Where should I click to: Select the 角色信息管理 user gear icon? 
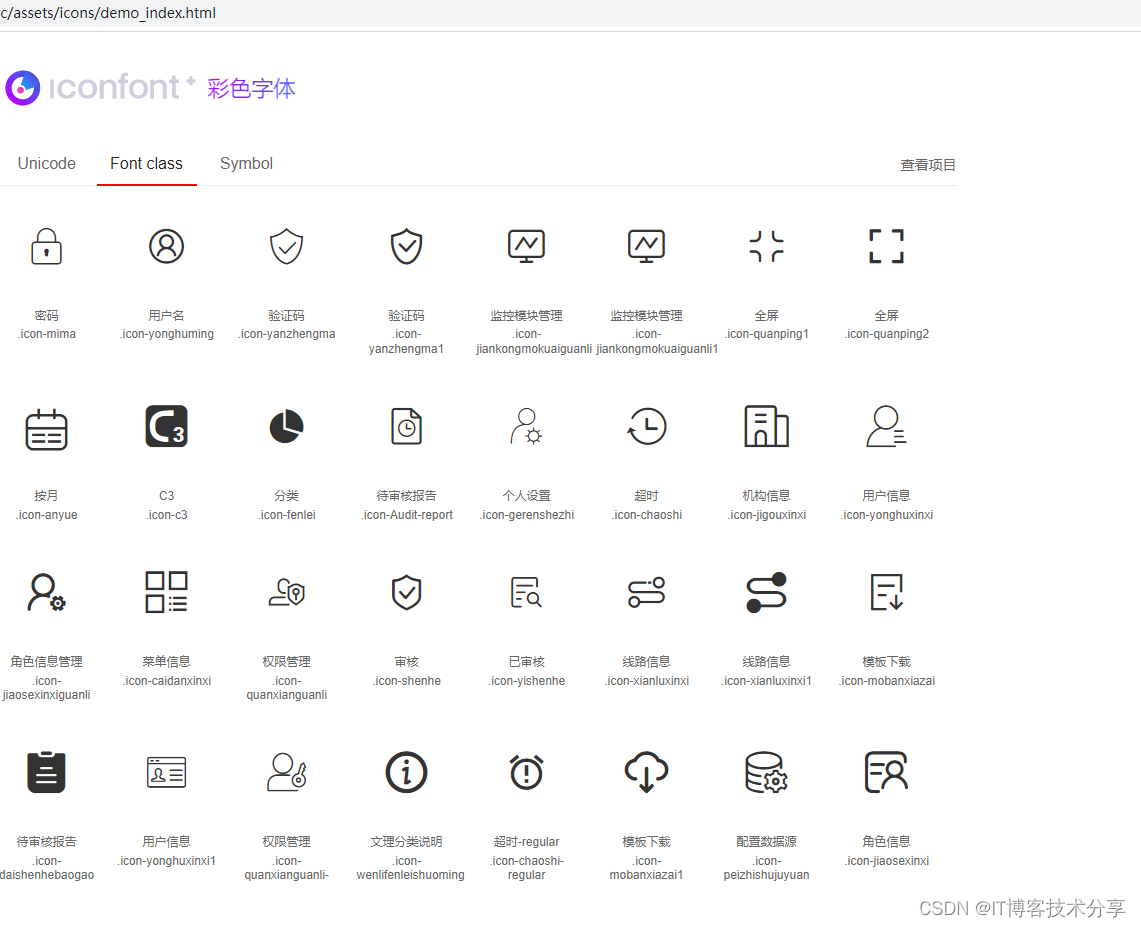click(47, 592)
